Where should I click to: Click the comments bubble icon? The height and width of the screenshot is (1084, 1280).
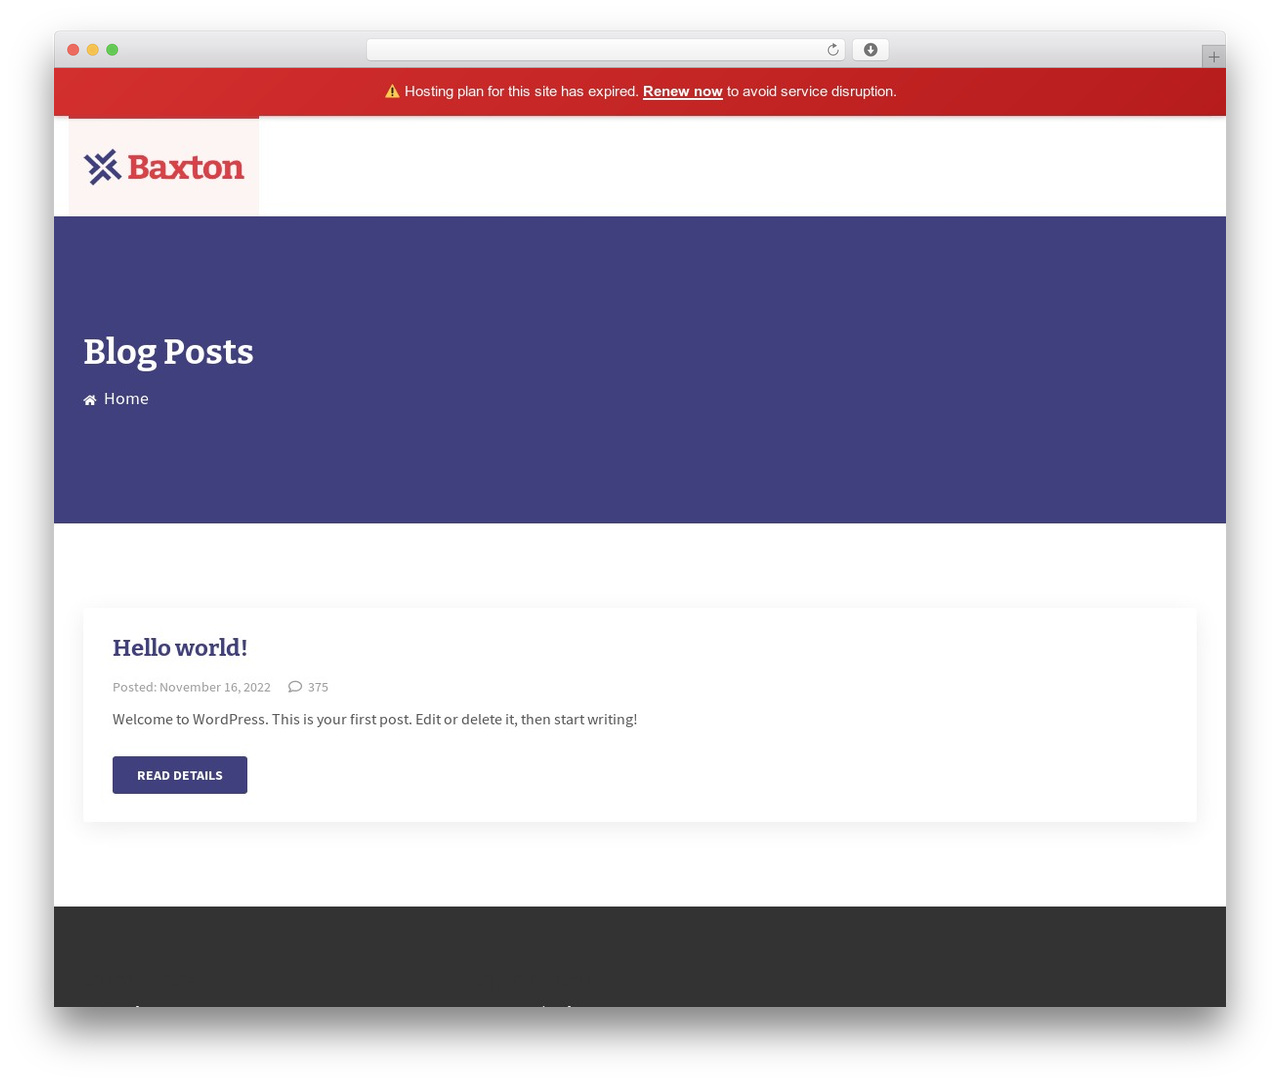click(x=295, y=687)
